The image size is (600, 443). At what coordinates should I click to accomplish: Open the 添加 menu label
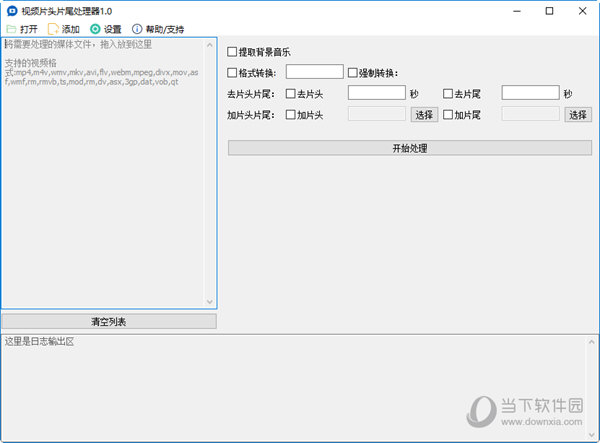pos(70,29)
